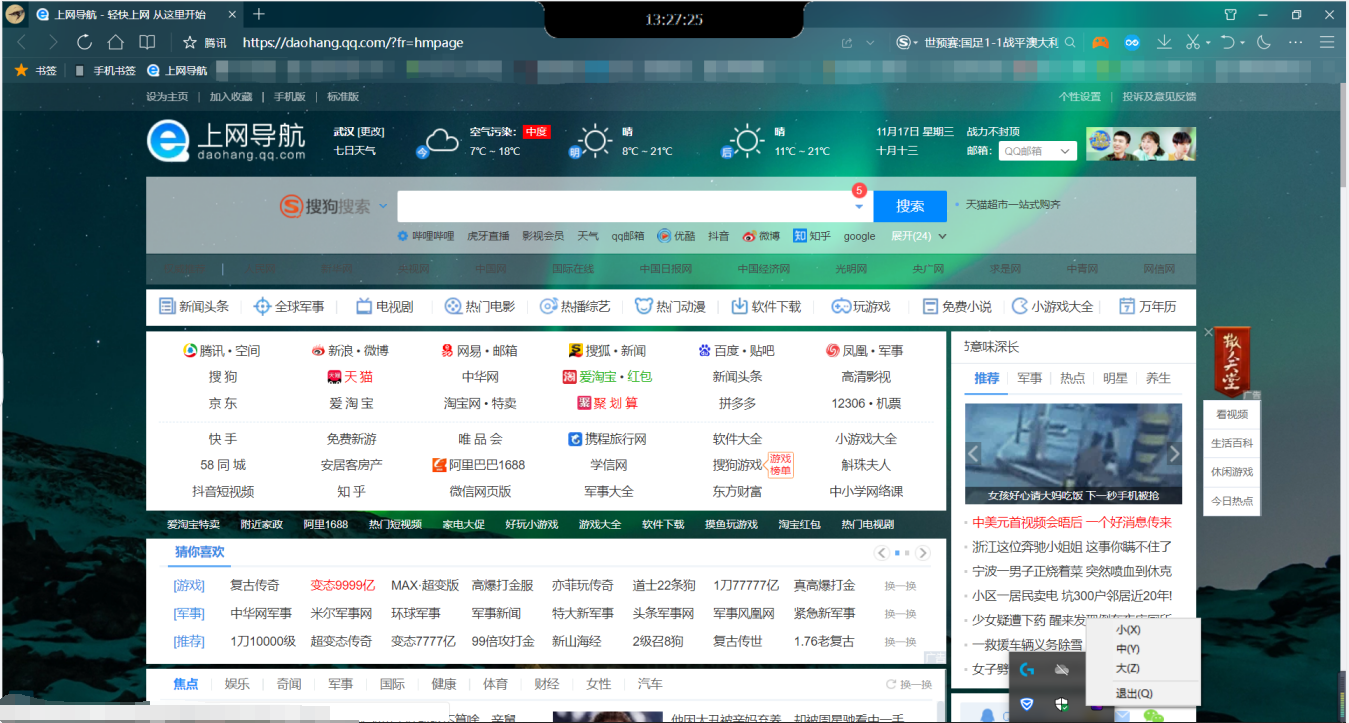
Task: Open the QQ邮箱 mailbox dropdown
Action: 1037,151
